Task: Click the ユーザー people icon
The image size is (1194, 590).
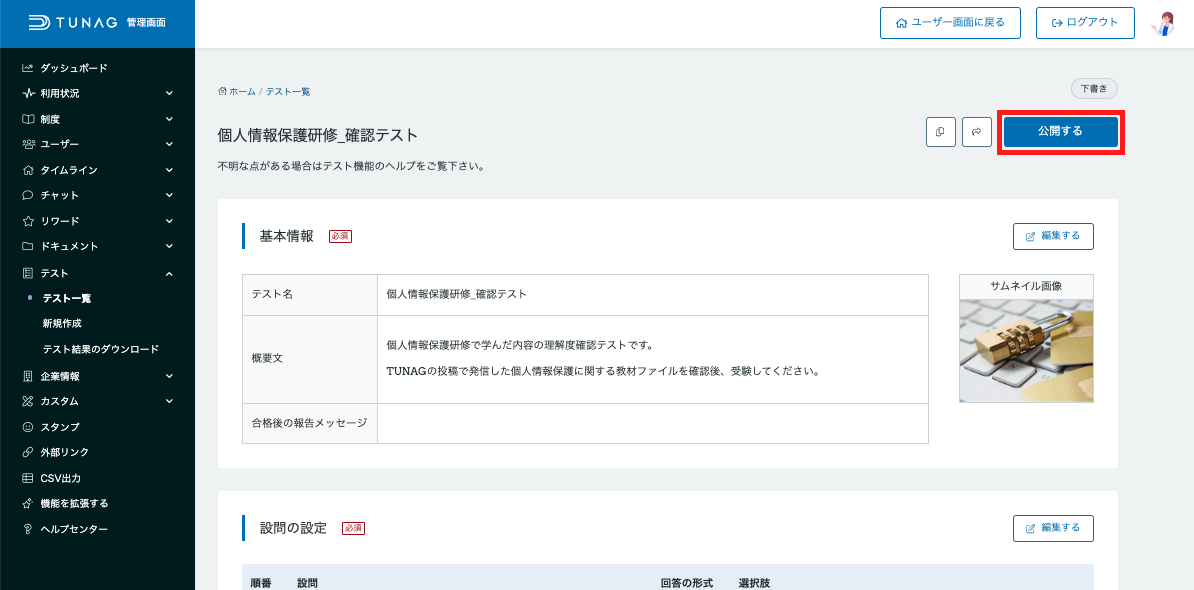Action: (x=27, y=144)
